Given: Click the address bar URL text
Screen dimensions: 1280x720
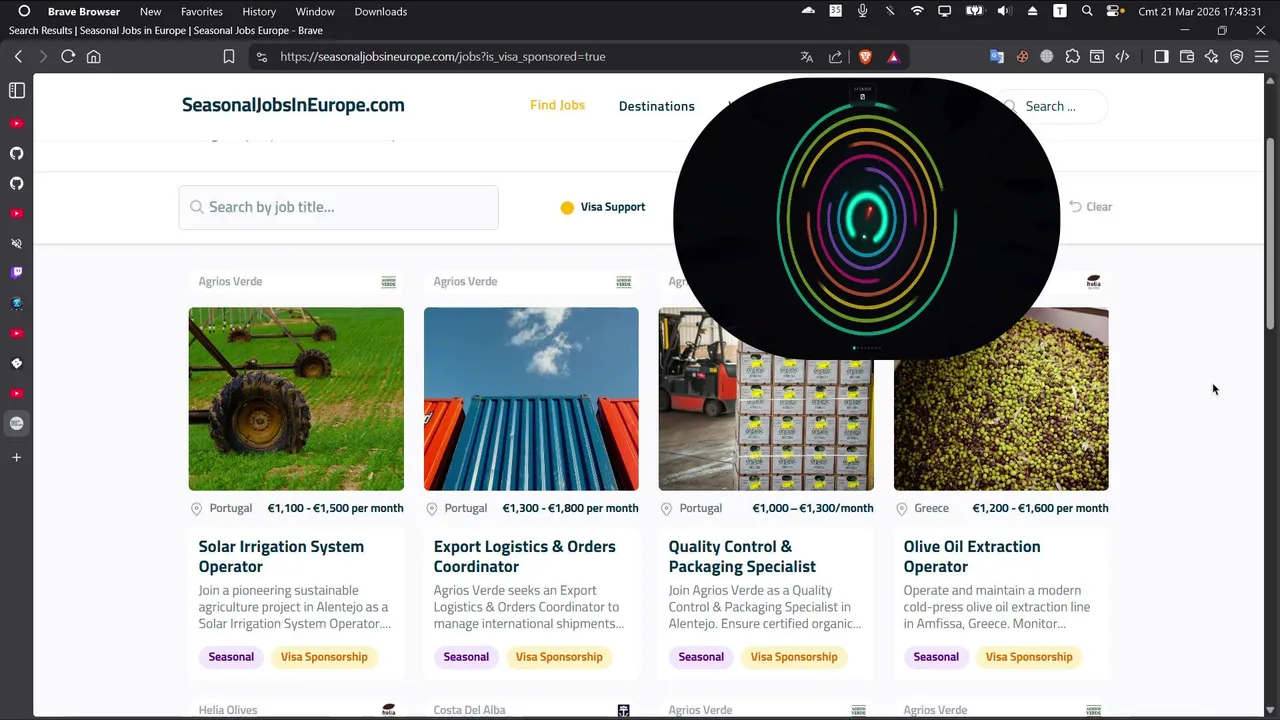Looking at the screenshot, I should 443,57.
